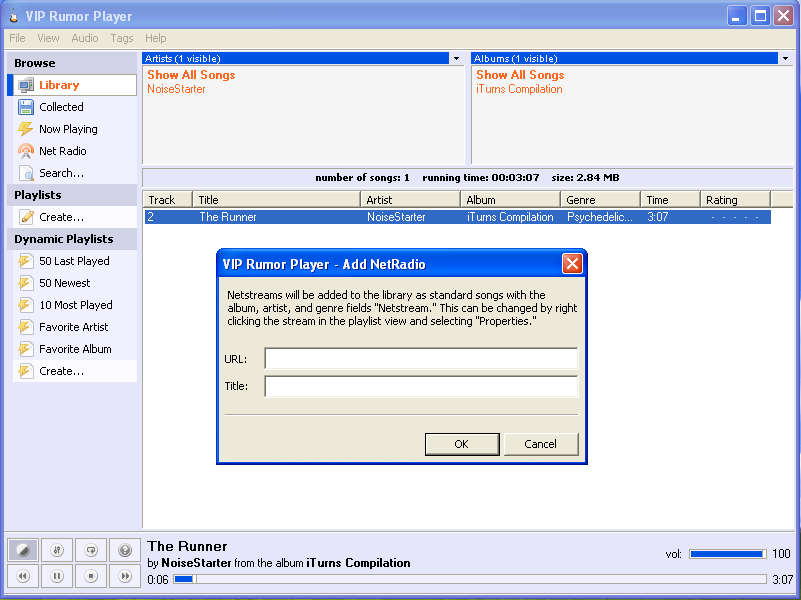Viewport: 801px width, 600px height.
Task: Click the rating dashes in The Runner row
Action: [x=735, y=218]
